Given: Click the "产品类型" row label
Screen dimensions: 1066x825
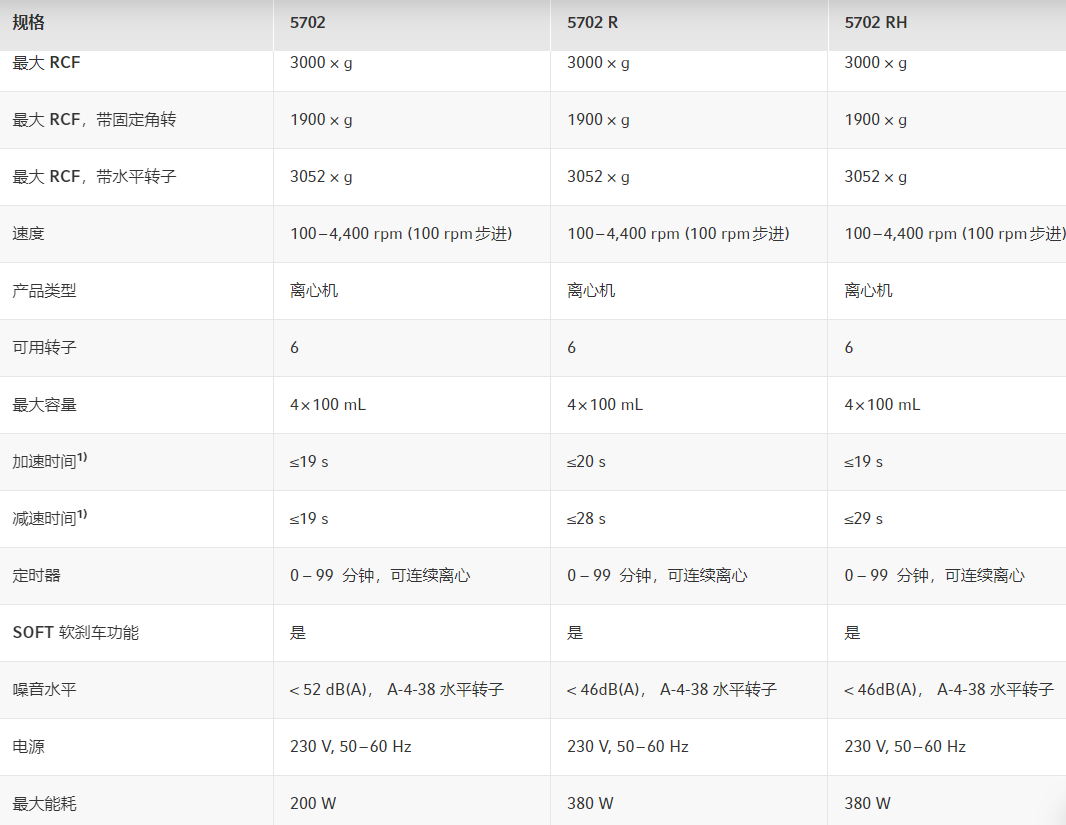Looking at the screenshot, I should click(x=44, y=291).
